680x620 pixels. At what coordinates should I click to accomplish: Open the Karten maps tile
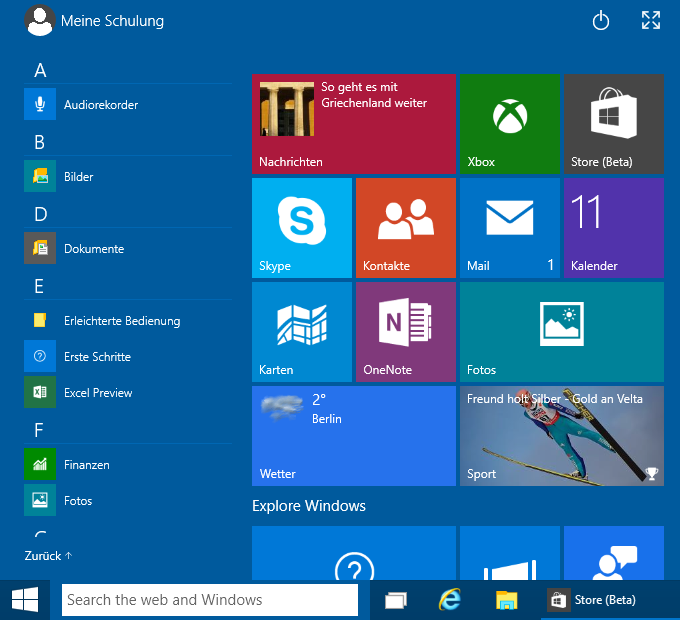[x=301, y=331]
